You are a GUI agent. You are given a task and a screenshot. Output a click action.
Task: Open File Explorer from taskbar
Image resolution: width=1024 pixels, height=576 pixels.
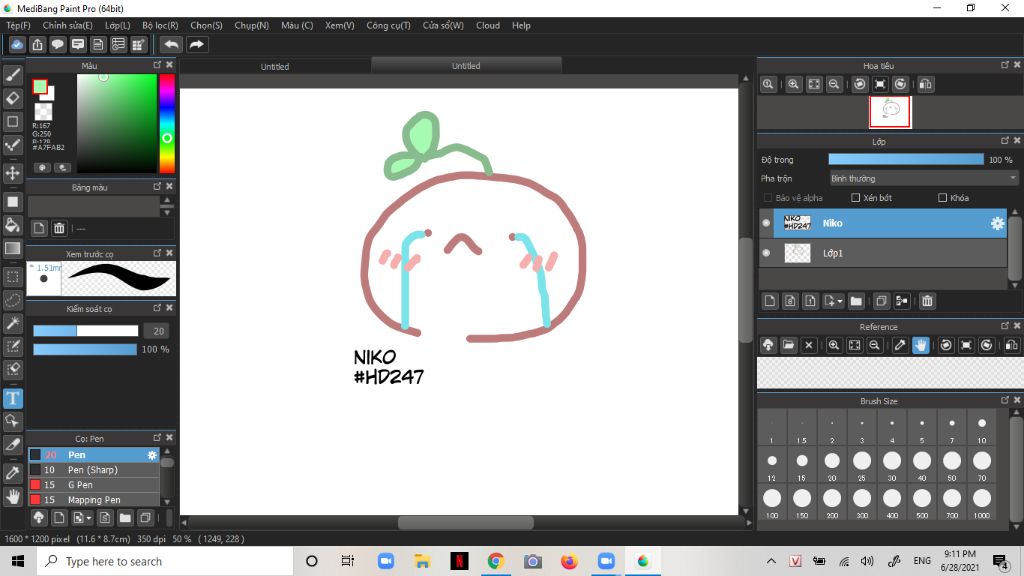423,561
